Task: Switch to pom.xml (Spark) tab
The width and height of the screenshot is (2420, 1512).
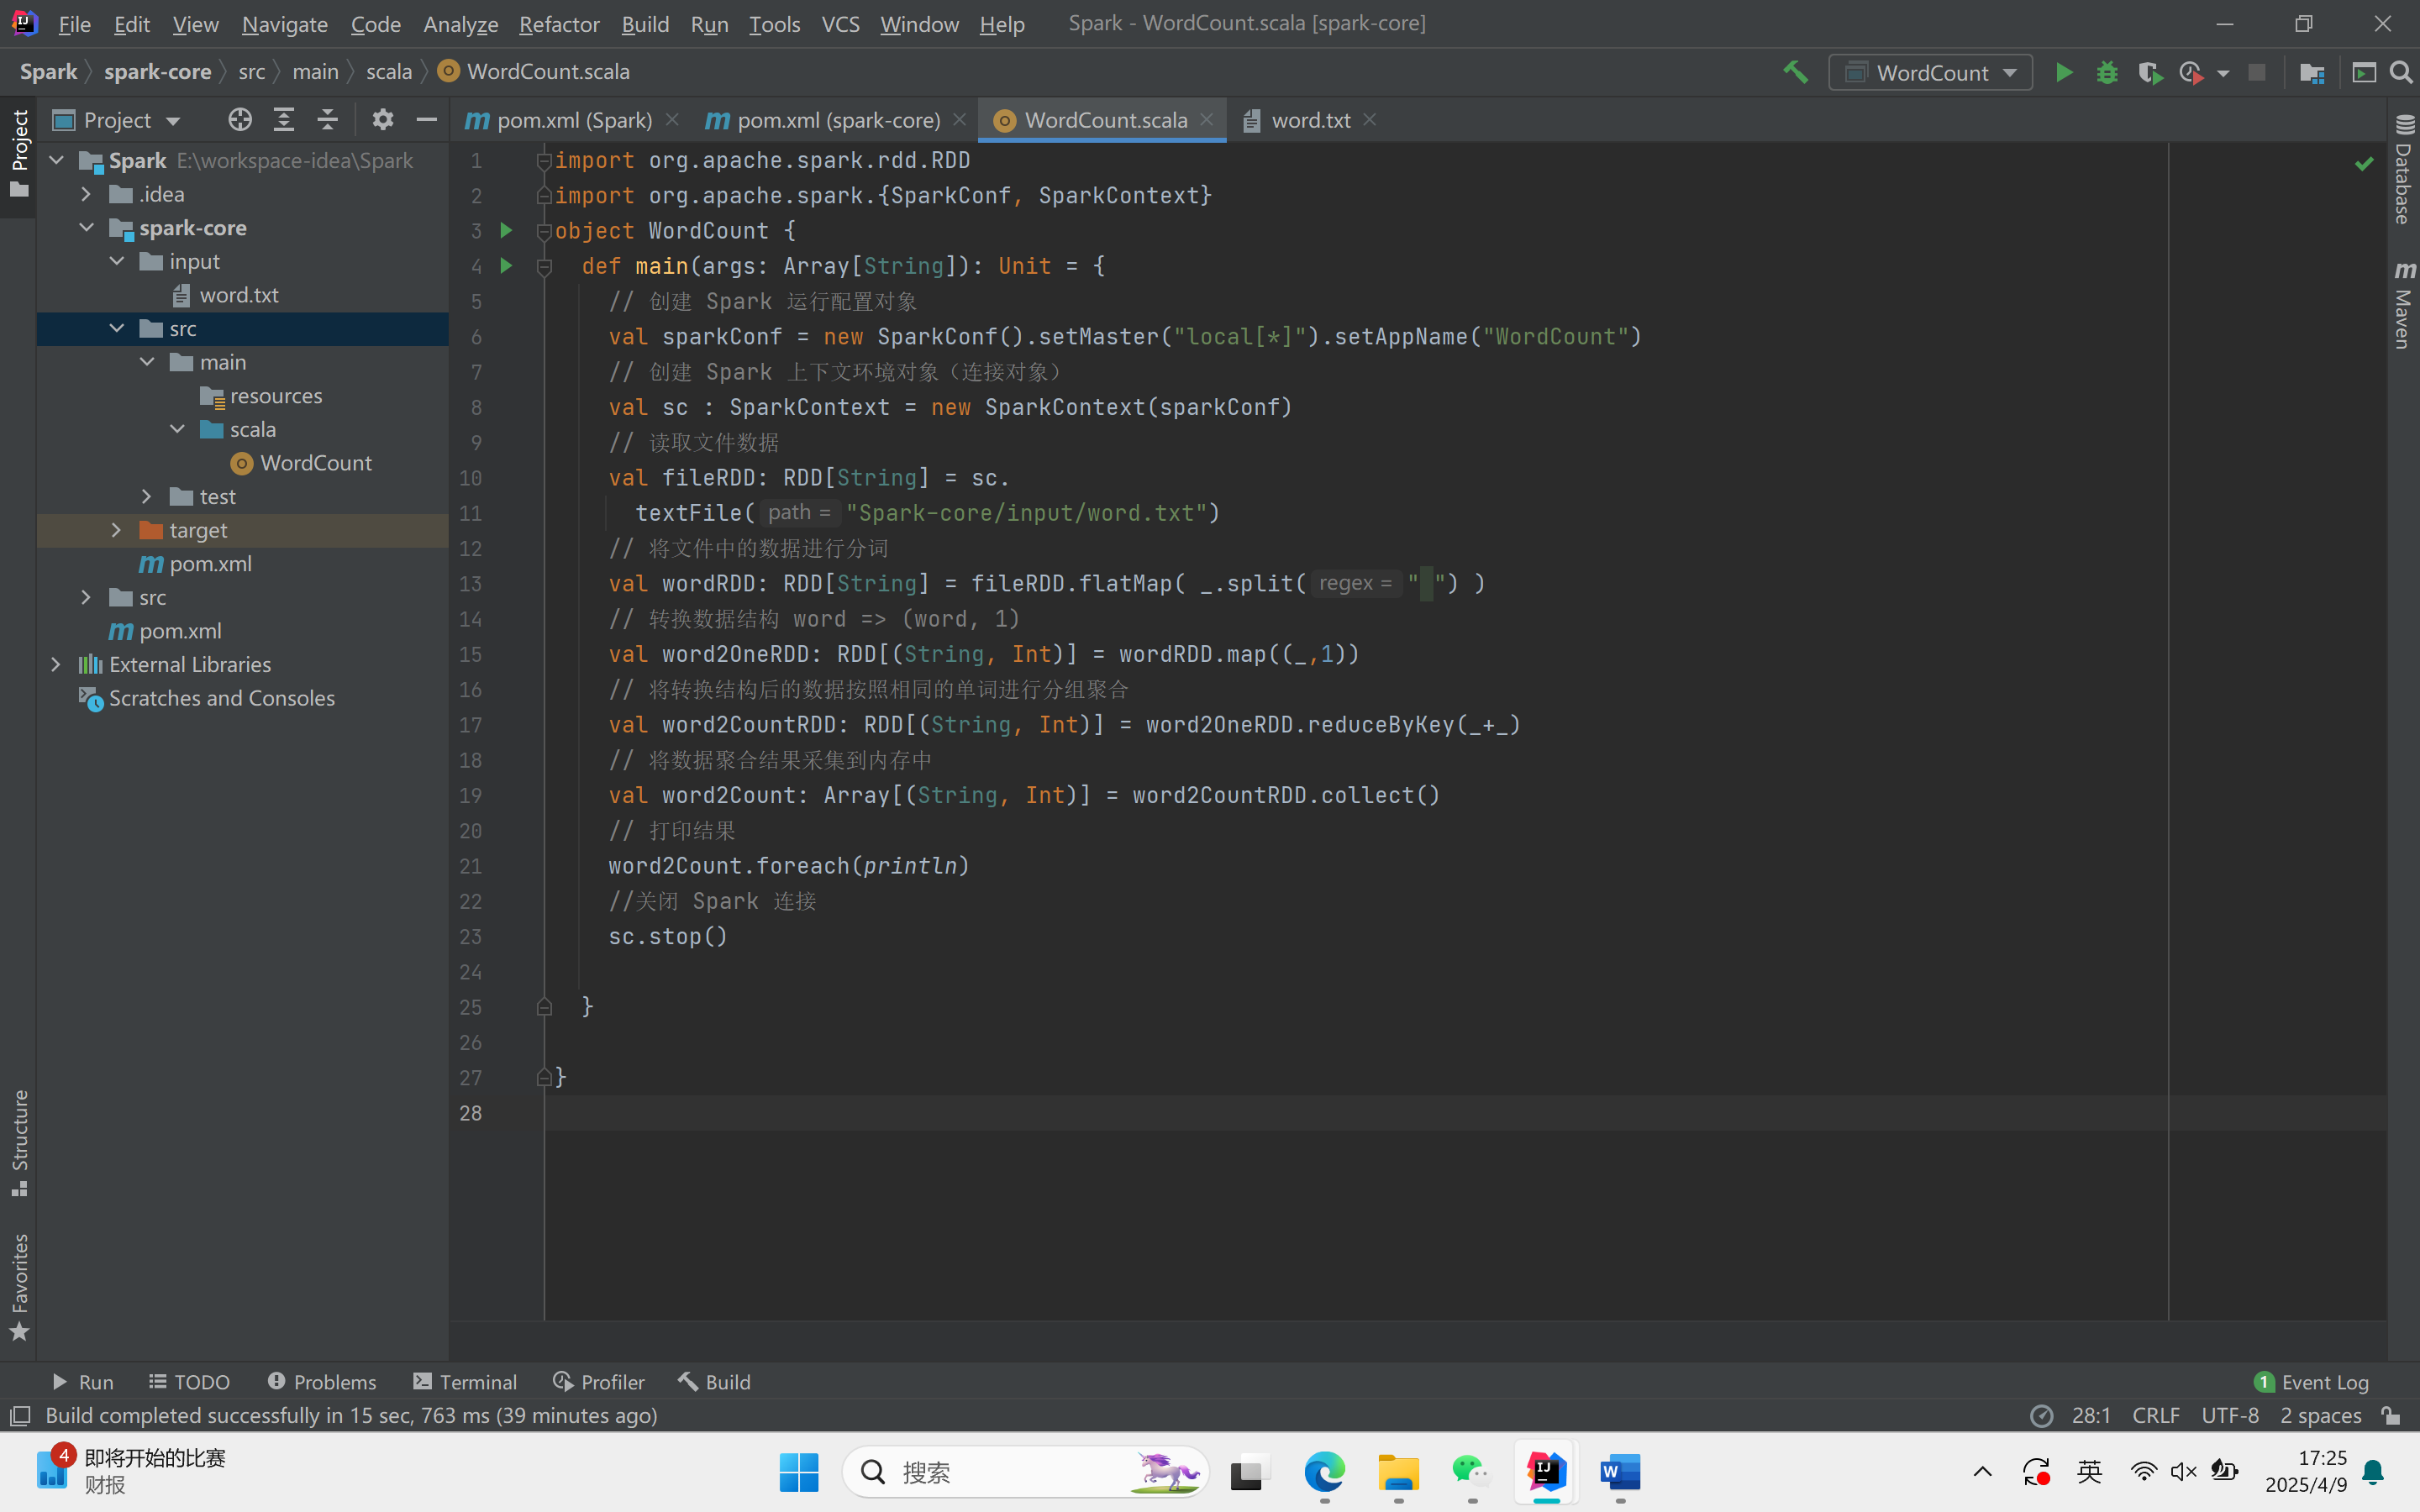Action: (x=572, y=120)
